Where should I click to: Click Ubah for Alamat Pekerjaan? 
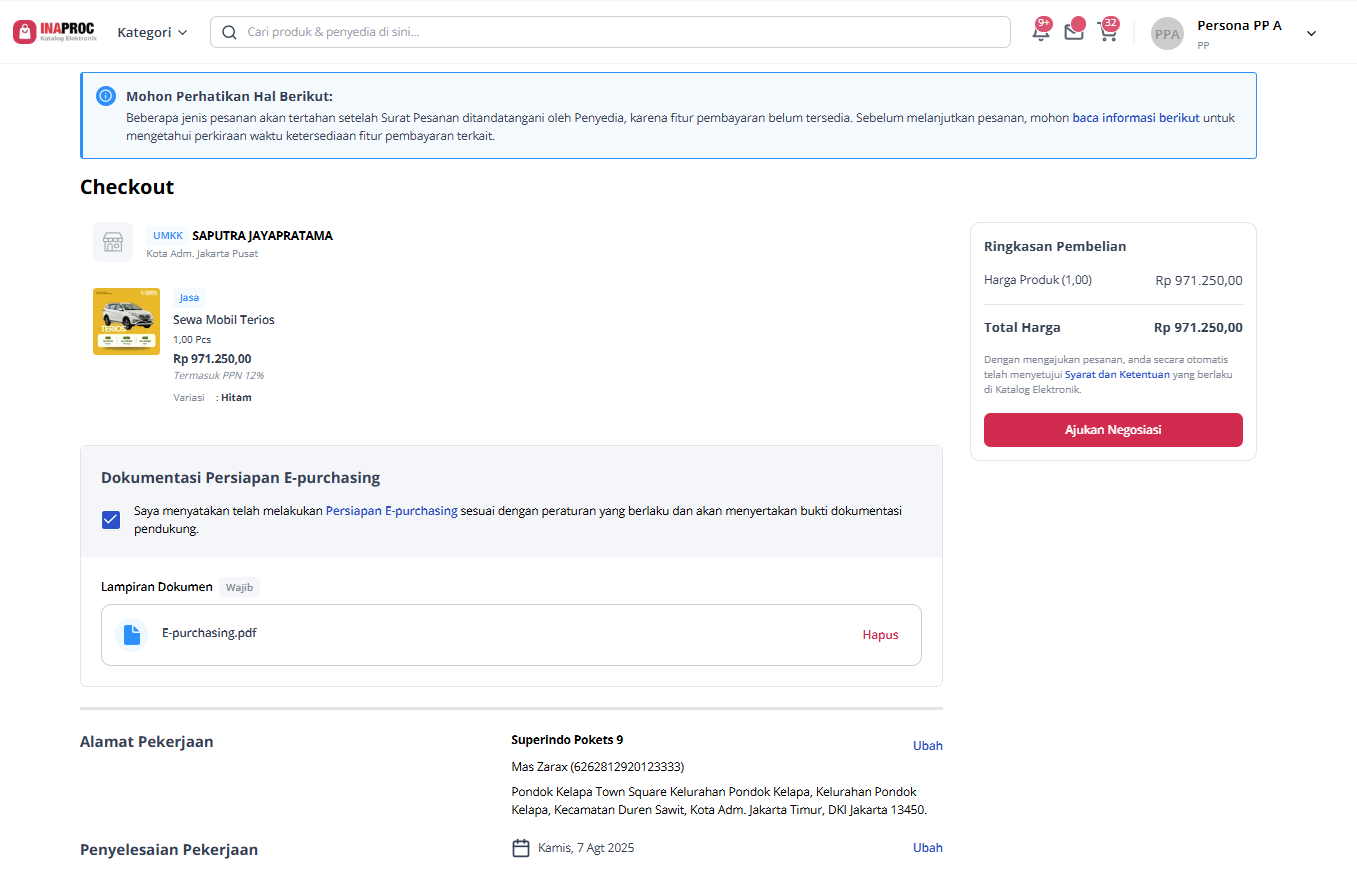tap(928, 746)
